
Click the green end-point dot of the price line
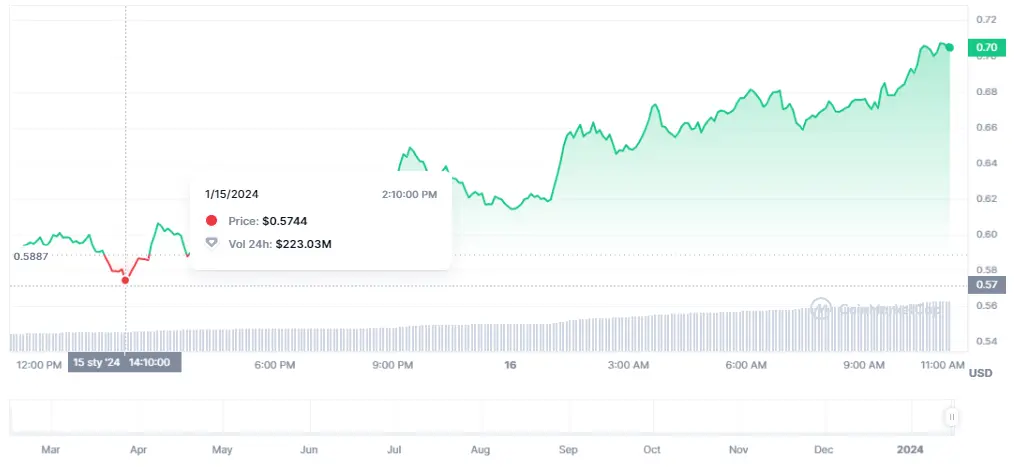pyautogui.click(x=950, y=47)
